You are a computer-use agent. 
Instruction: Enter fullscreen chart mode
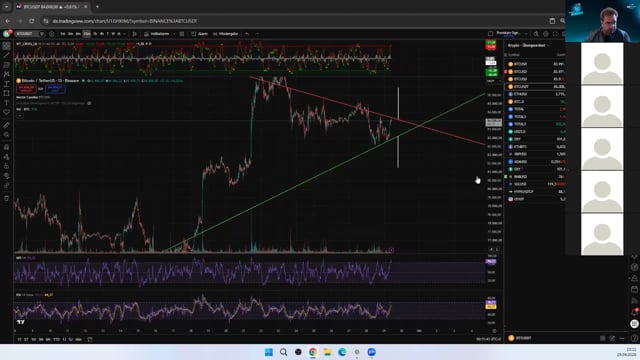coord(555,34)
